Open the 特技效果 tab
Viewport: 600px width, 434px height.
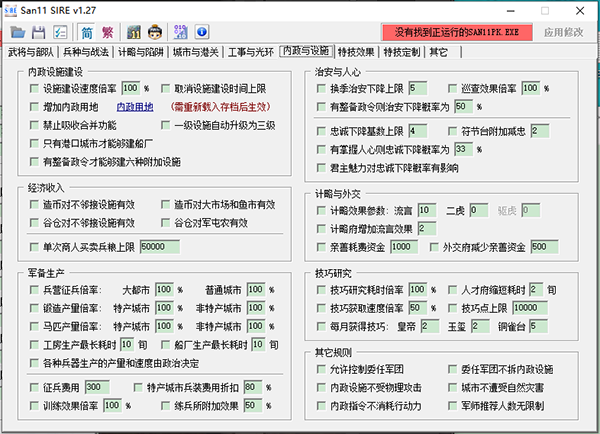pos(356,52)
